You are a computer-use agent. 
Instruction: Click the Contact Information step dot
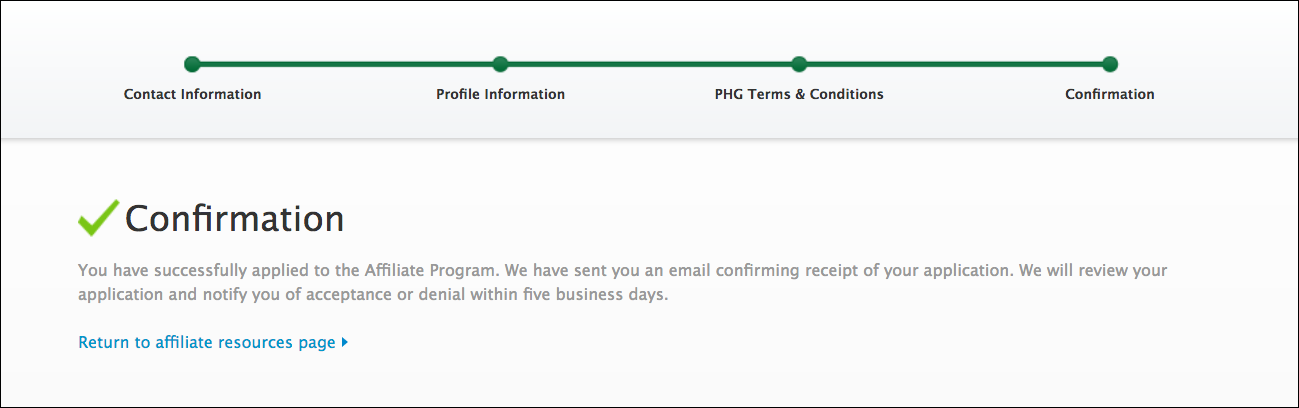point(192,64)
